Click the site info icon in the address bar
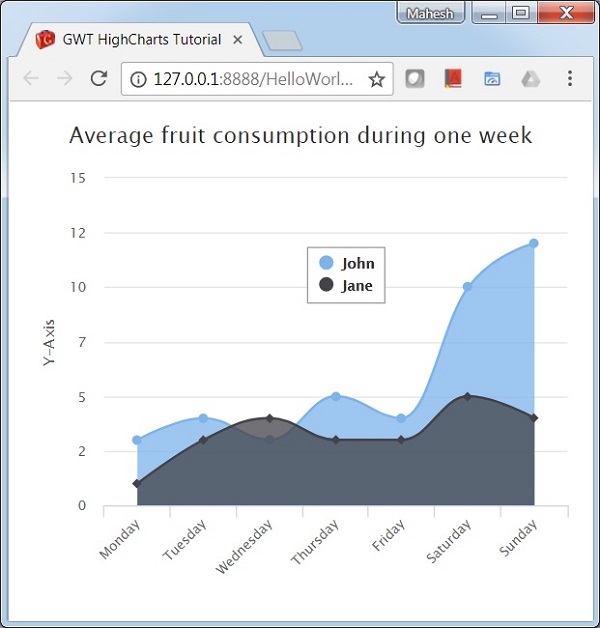This screenshot has height=628, width=600. pos(138,79)
